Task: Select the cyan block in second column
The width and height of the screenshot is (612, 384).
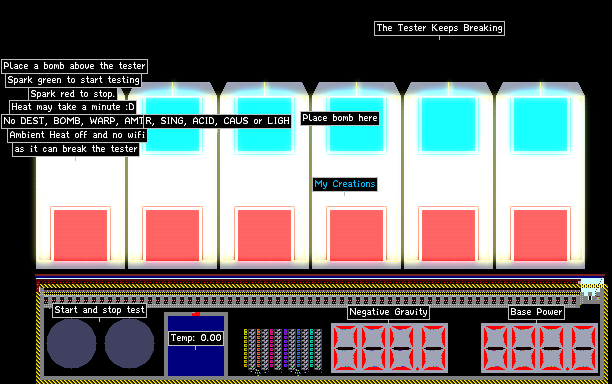Action: point(173,124)
